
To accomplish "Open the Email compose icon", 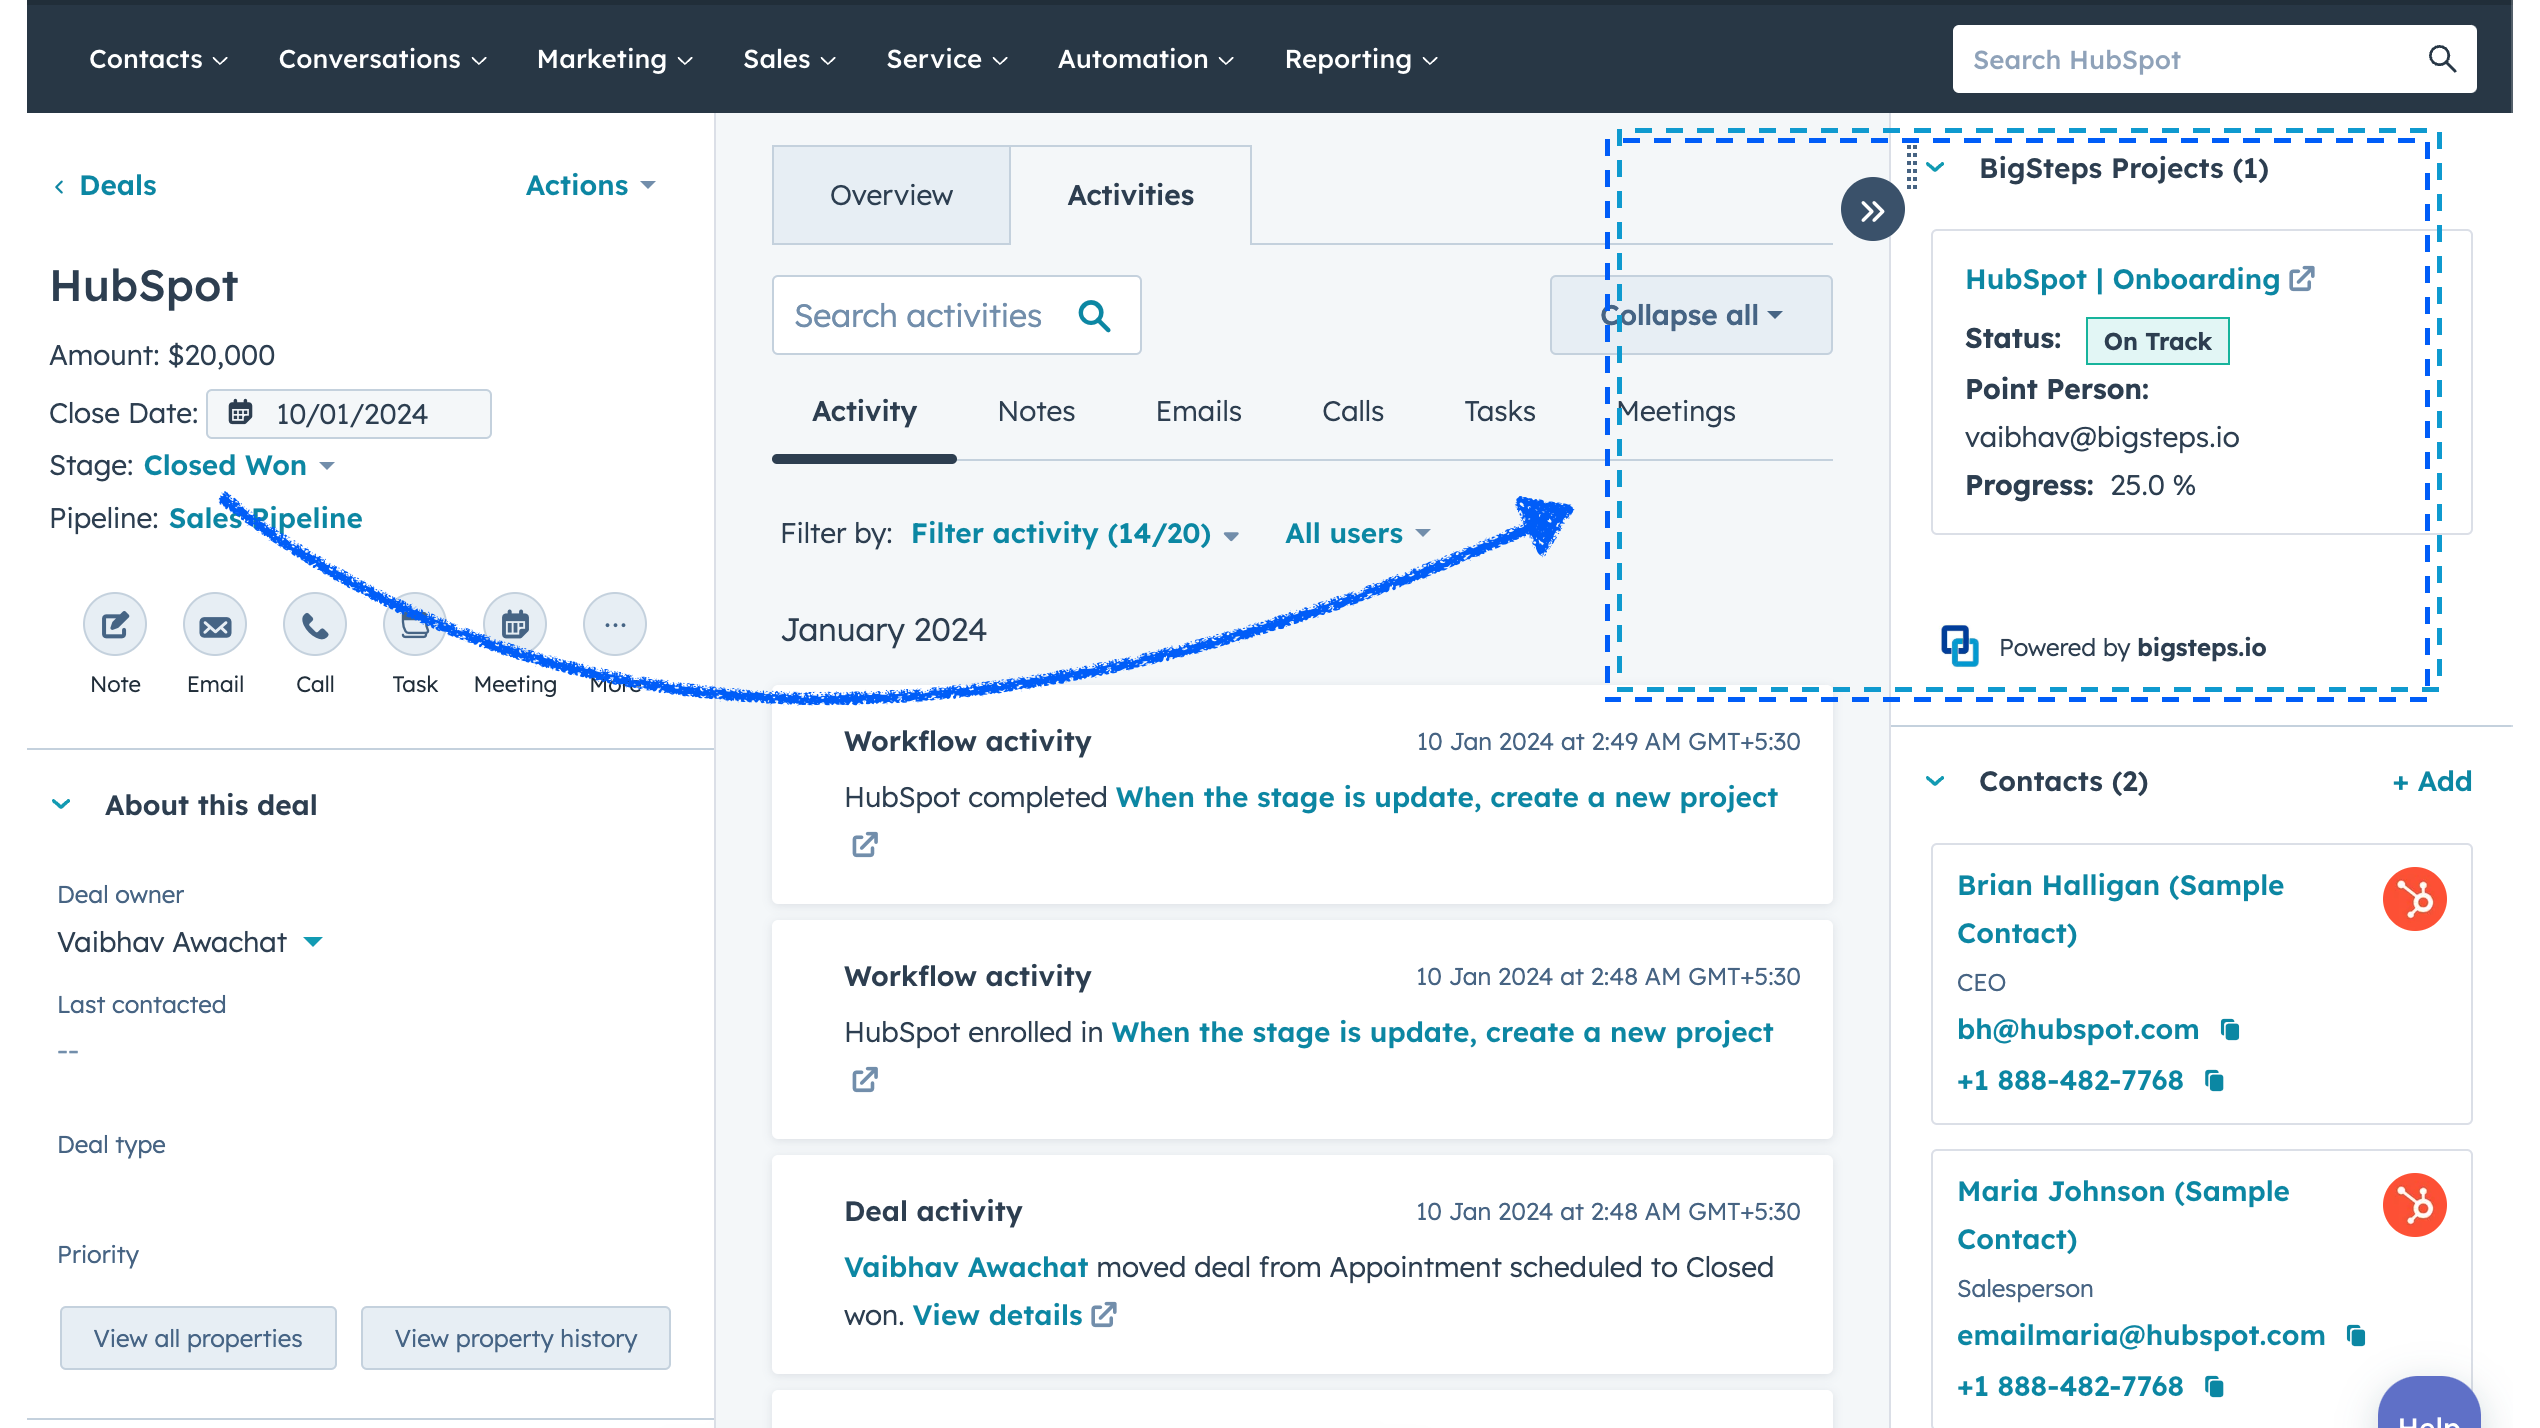I will point(214,623).
